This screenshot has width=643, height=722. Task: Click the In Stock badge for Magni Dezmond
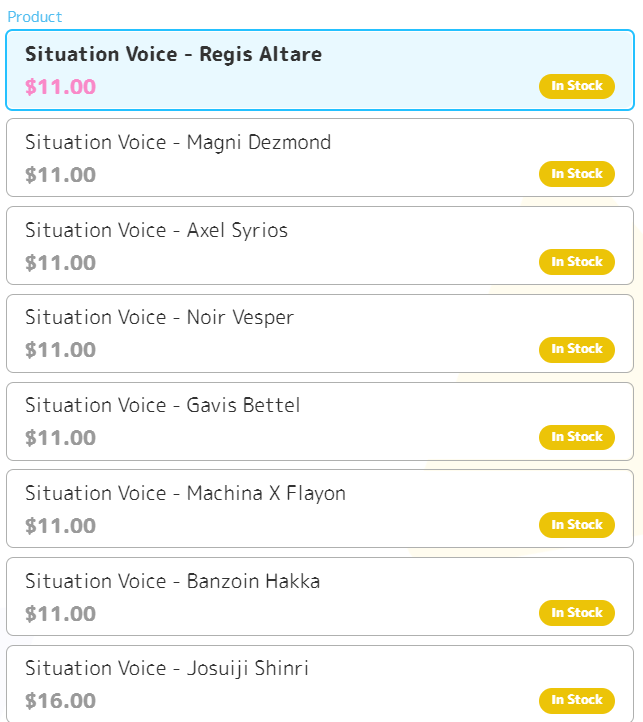click(x=577, y=174)
